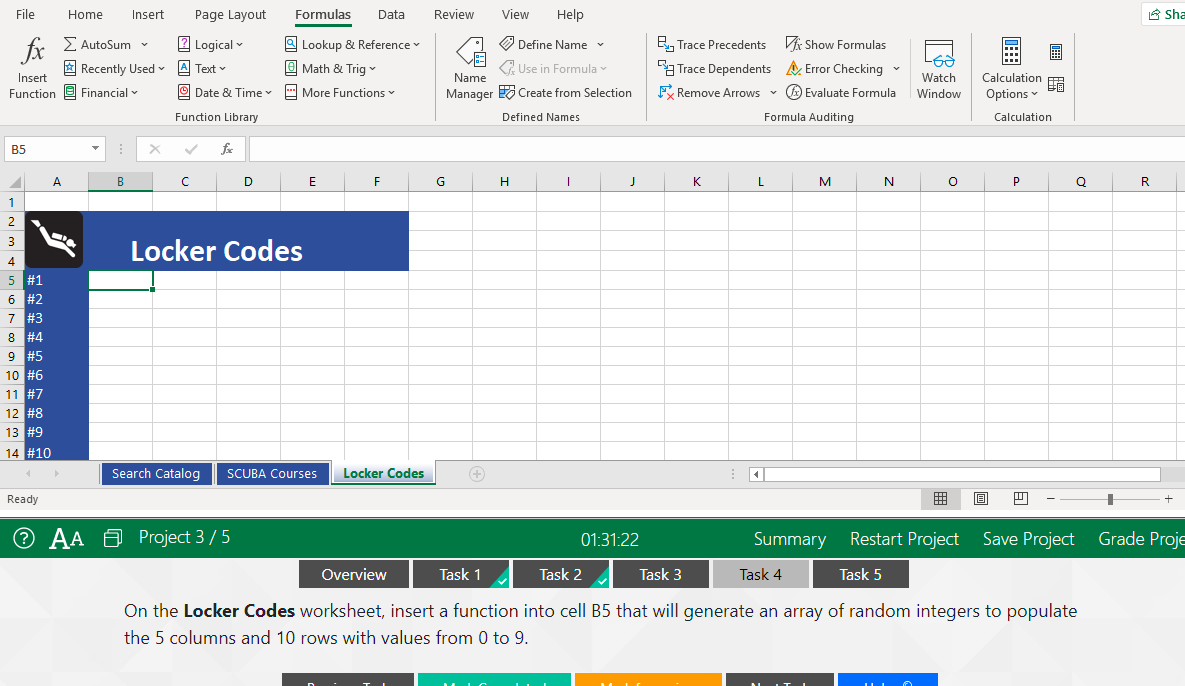The height and width of the screenshot is (686, 1185).
Task: Open the Name Manager
Action: pos(469,66)
